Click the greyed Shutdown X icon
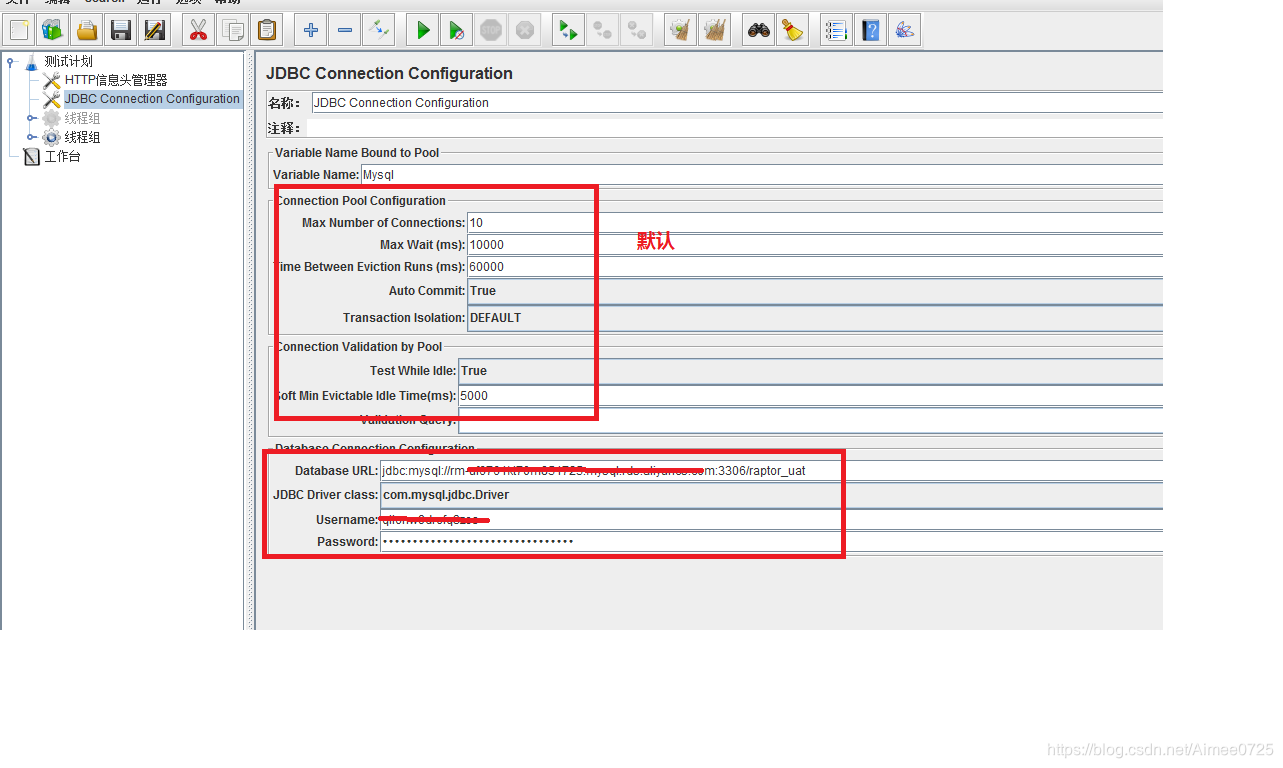Image resolution: width=1283 pixels, height=768 pixels. (x=525, y=30)
